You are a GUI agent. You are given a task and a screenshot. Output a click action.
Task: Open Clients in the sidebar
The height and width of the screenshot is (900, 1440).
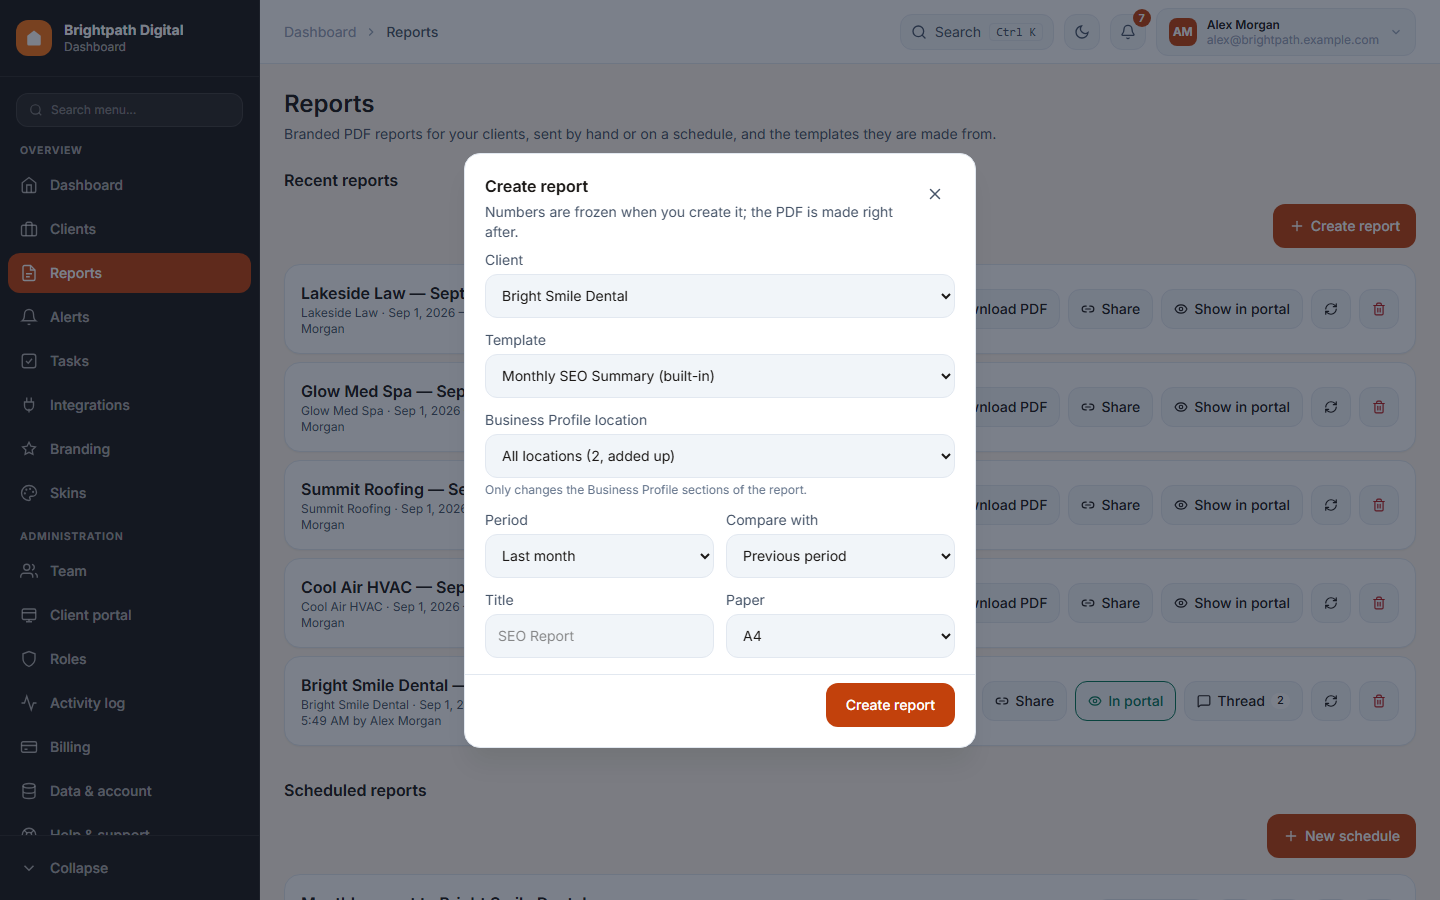[x=130, y=229]
